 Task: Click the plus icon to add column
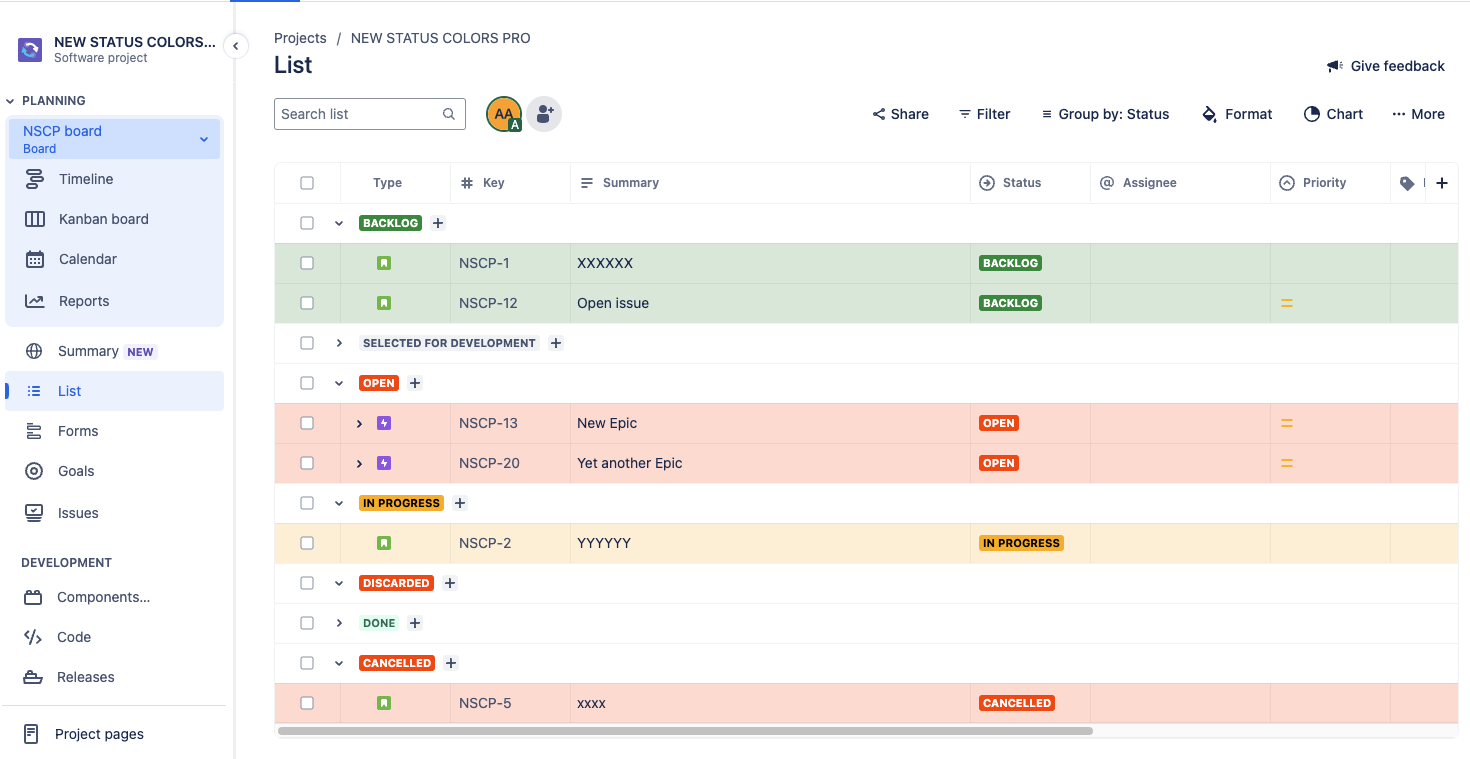click(1441, 183)
